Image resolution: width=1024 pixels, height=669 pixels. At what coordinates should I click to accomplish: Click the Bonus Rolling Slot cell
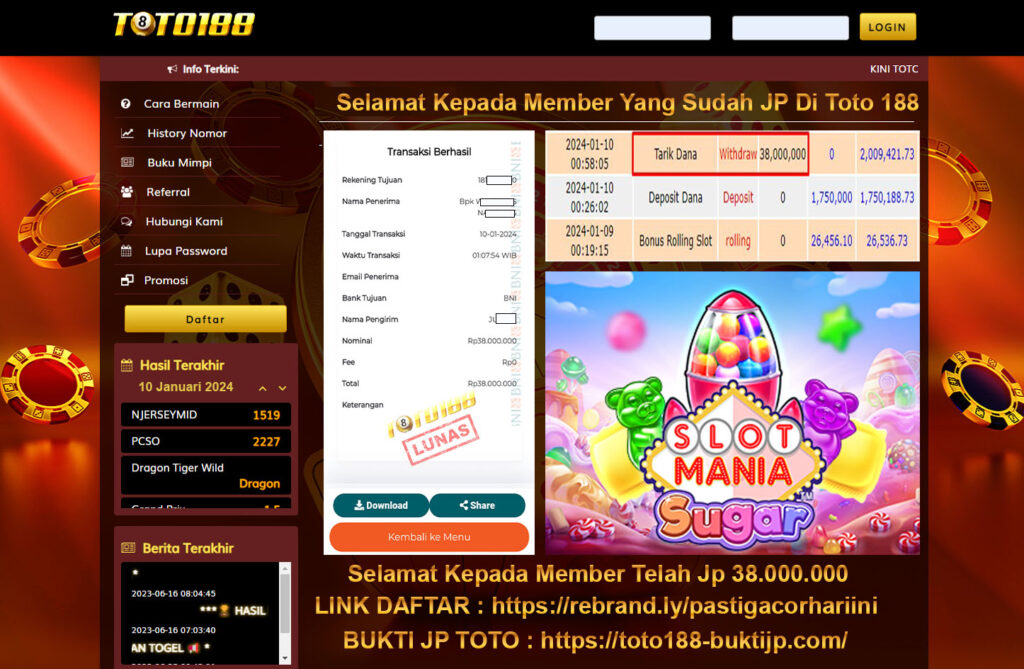click(x=675, y=240)
